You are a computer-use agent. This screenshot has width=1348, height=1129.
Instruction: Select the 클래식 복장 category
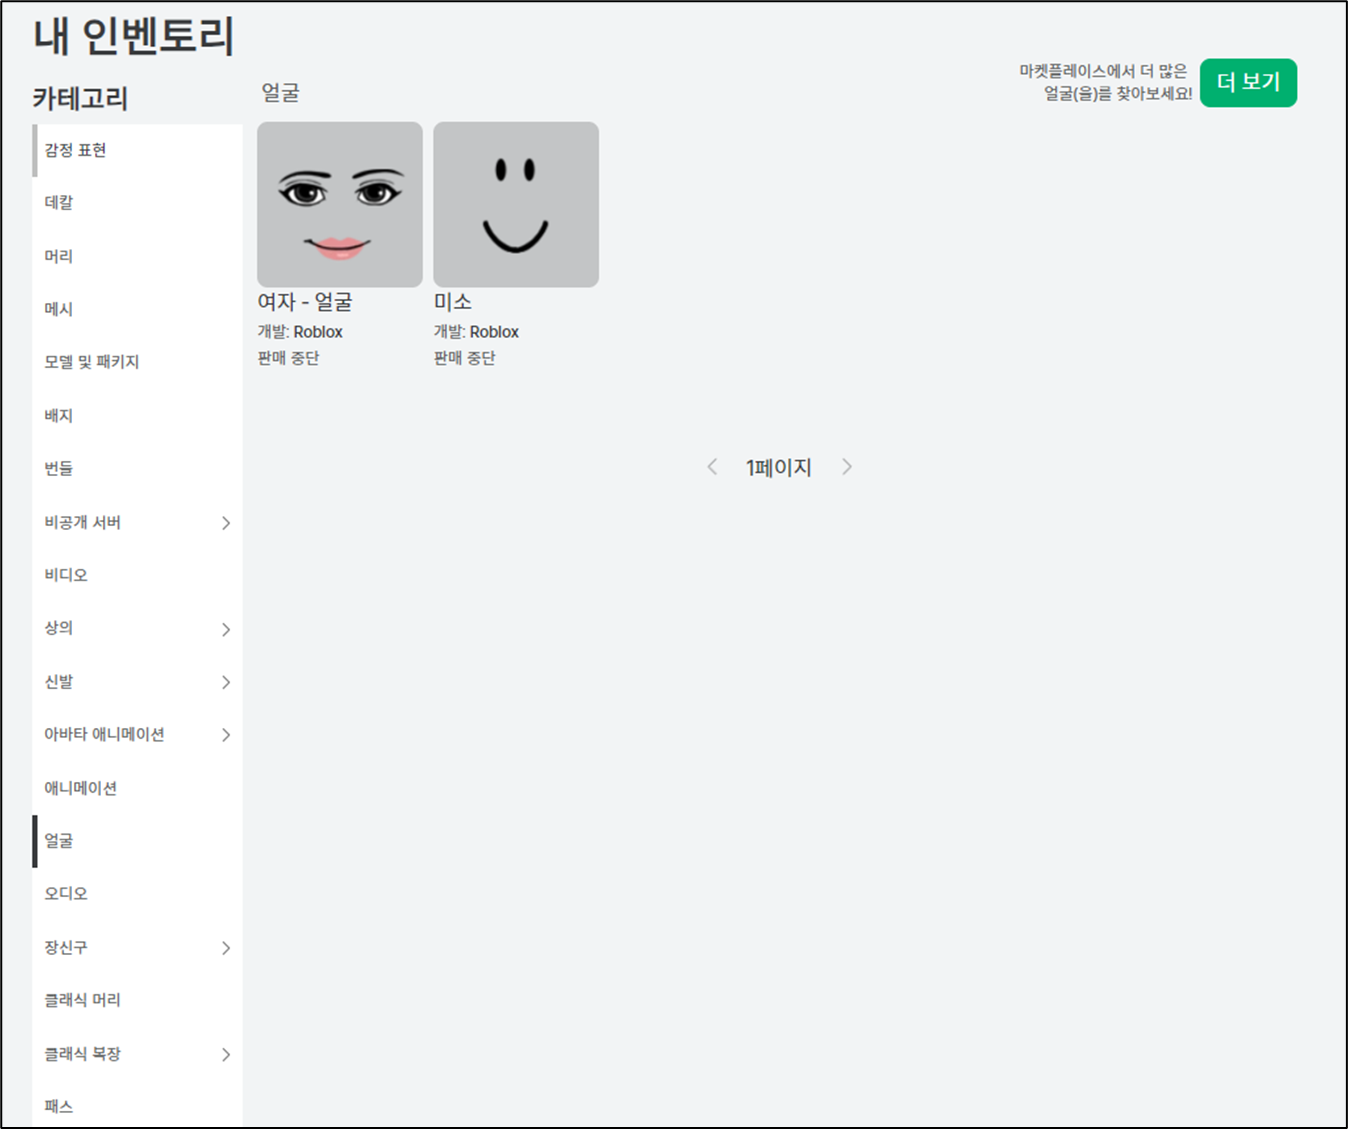pos(138,1053)
